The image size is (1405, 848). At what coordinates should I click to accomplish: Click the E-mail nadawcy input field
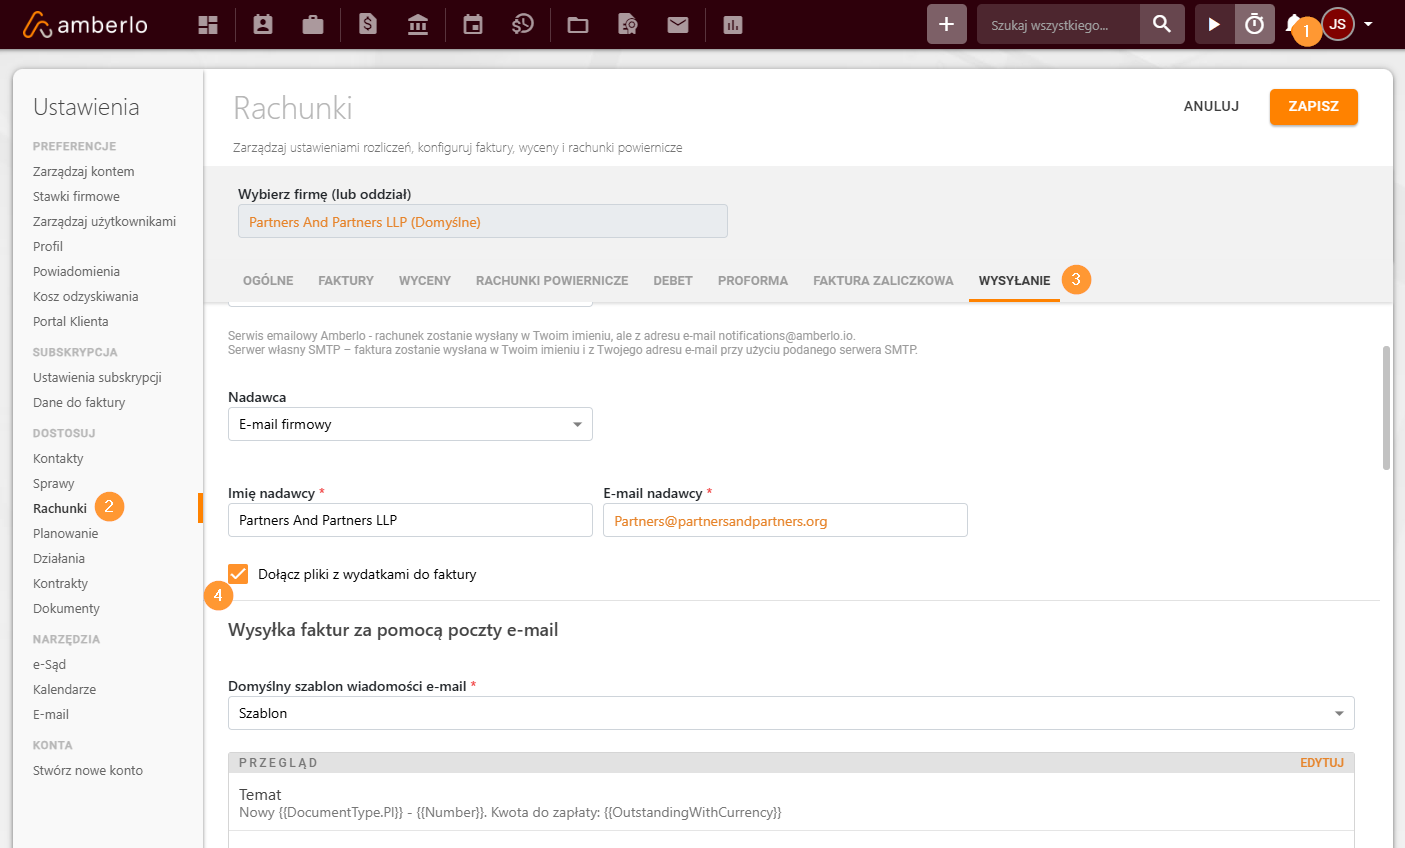point(785,521)
